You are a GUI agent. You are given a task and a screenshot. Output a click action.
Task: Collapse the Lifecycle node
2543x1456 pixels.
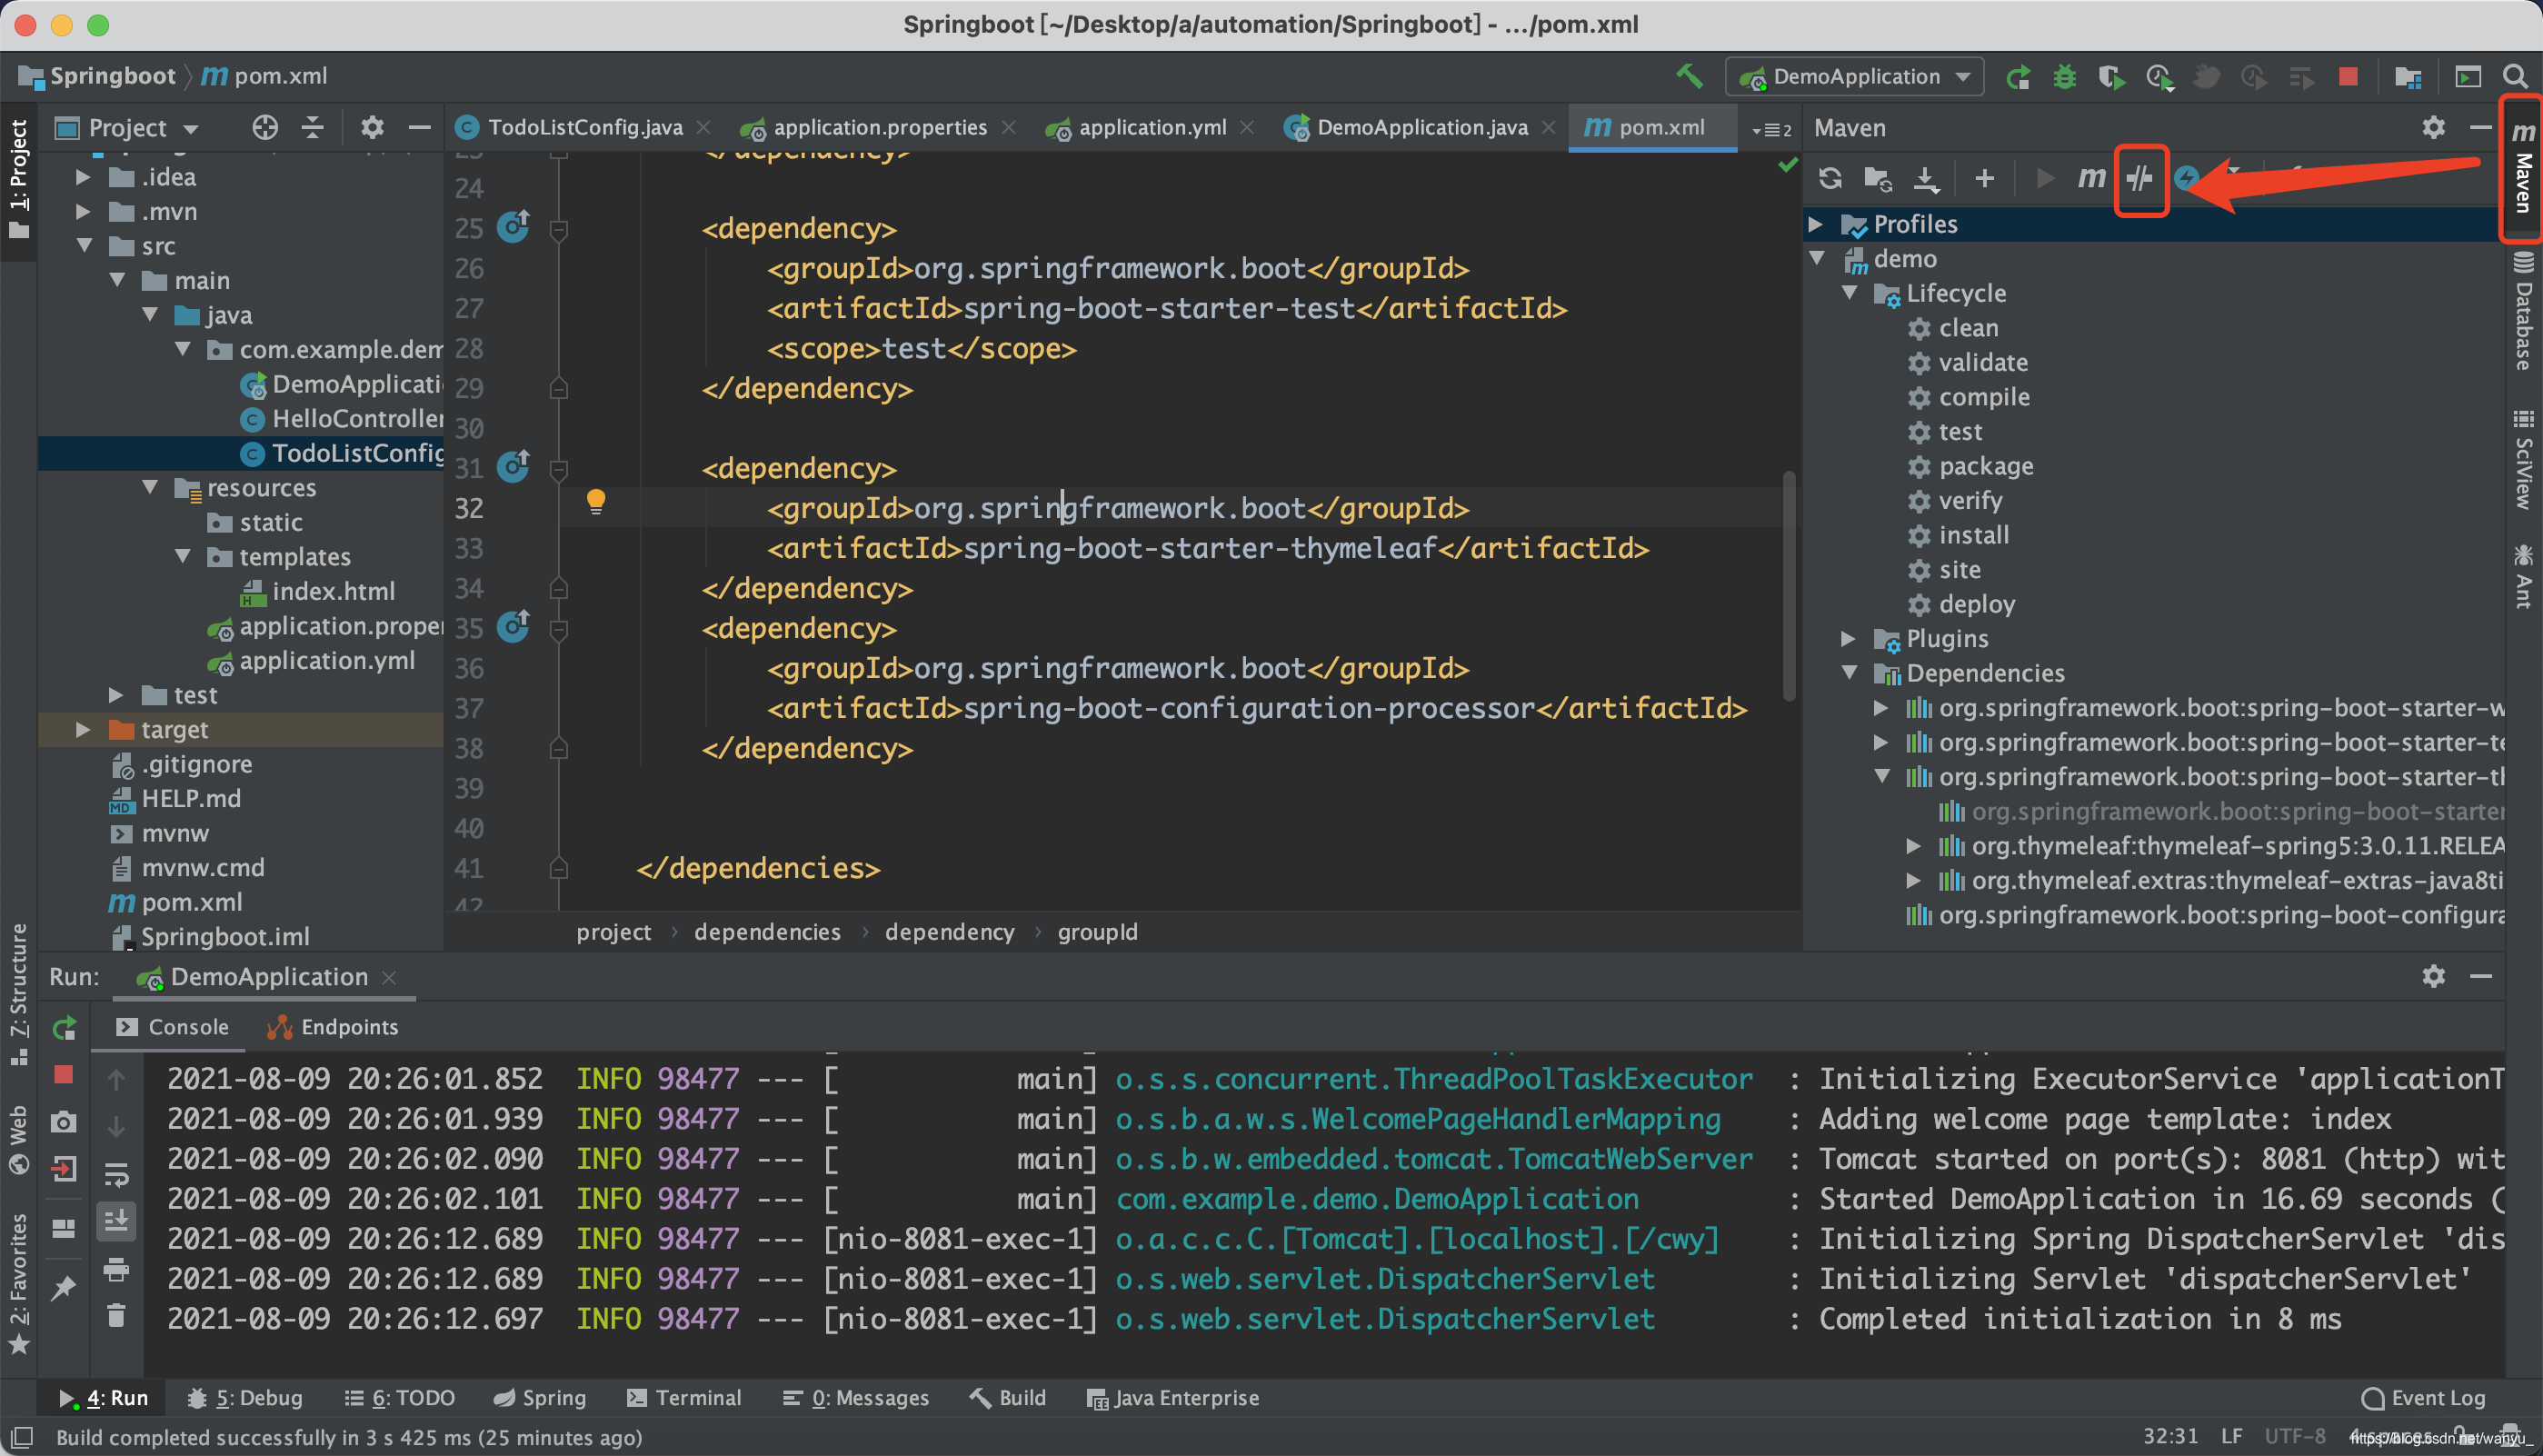pyautogui.click(x=1851, y=293)
